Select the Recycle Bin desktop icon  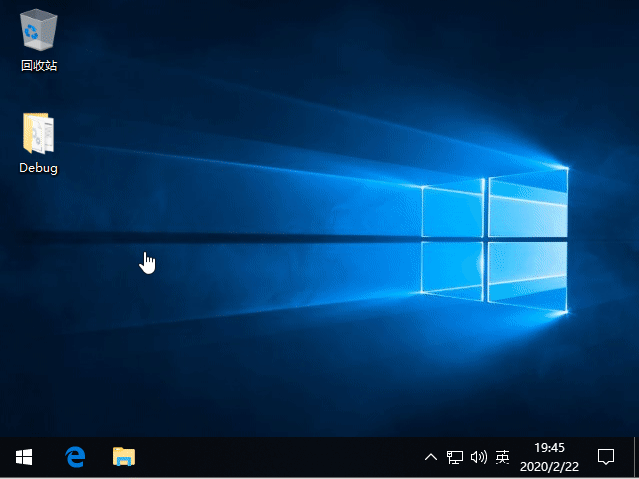coord(39,41)
